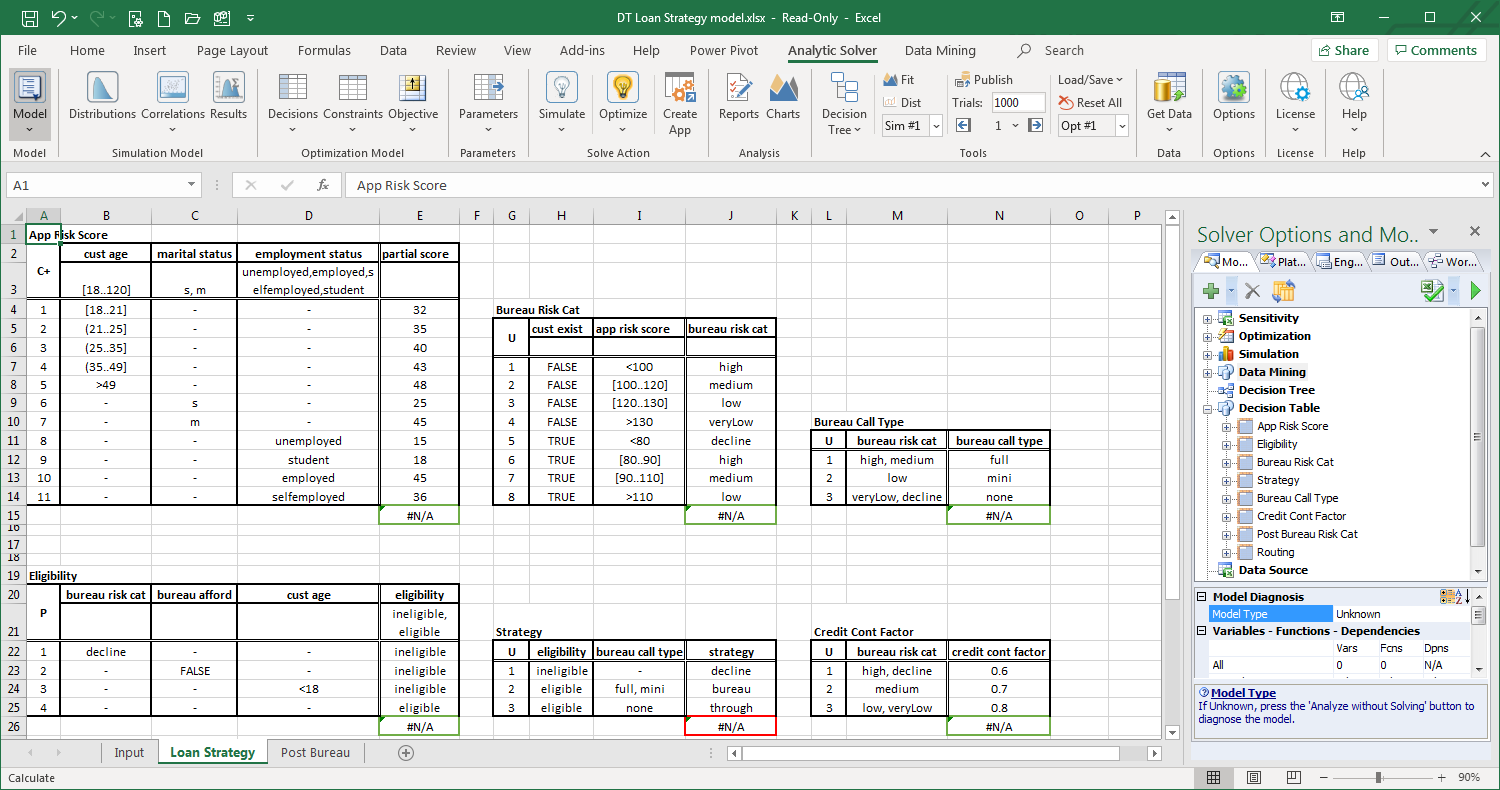The width and height of the screenshot is (1500, 790).
Task: Open the Get Data tool
Action: pyautogui.click(x=1169, y=97)
